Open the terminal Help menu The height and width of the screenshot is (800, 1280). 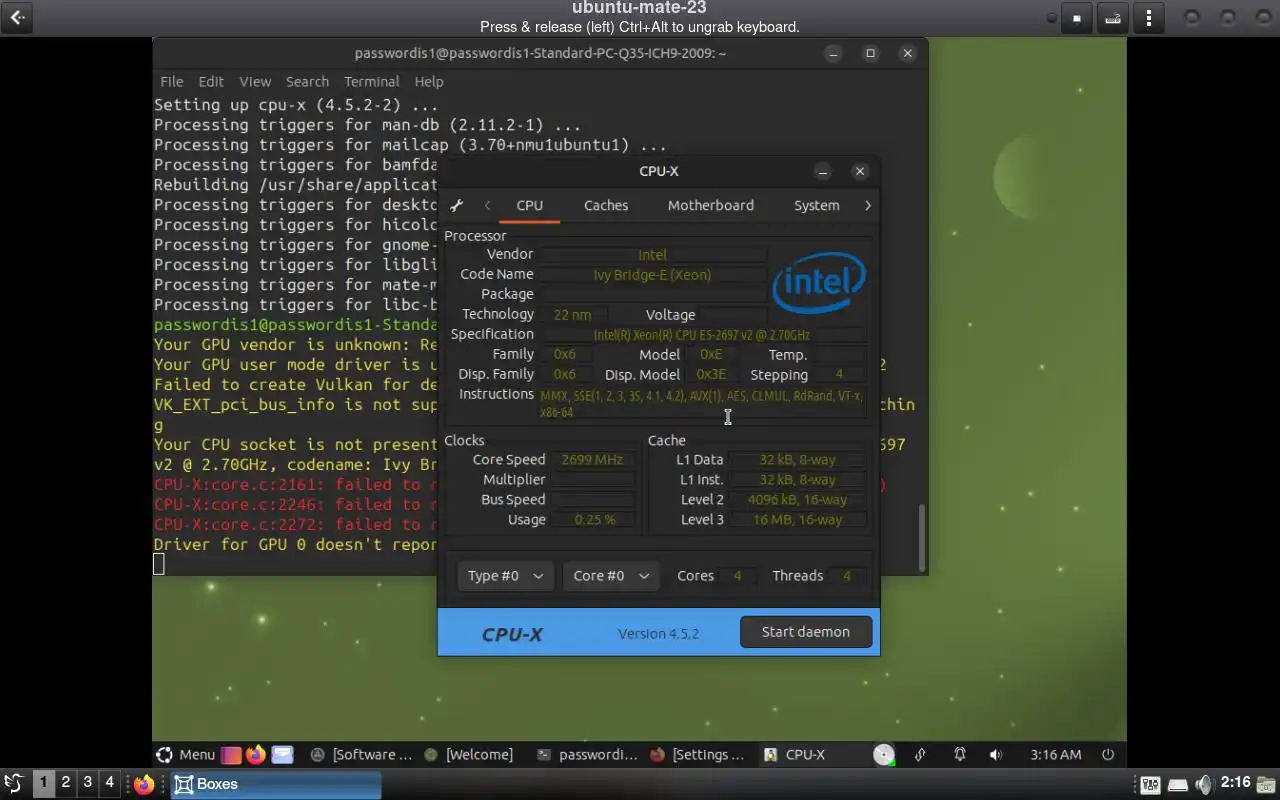tap(429, 81)
